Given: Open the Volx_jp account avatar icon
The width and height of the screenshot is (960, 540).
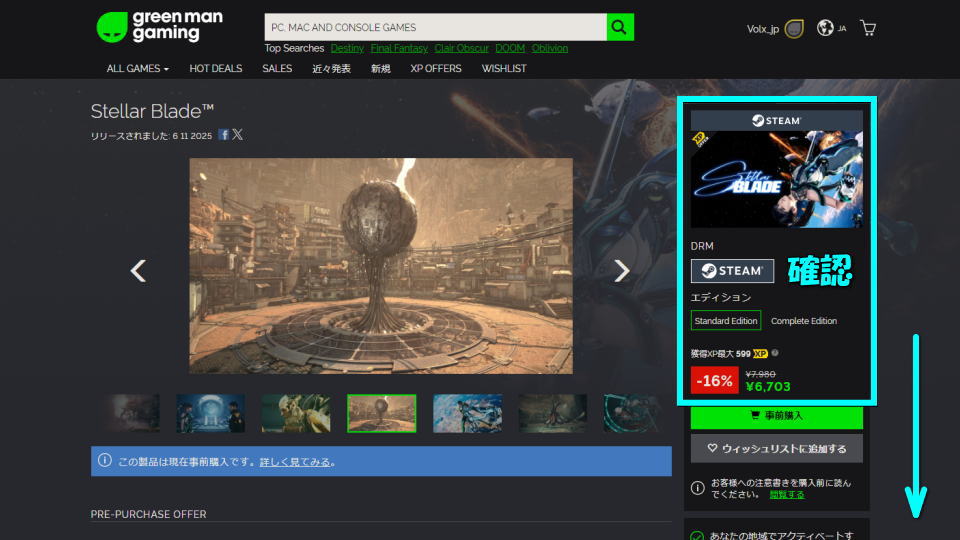Looking at the screenshot, I should pos(794,29).
